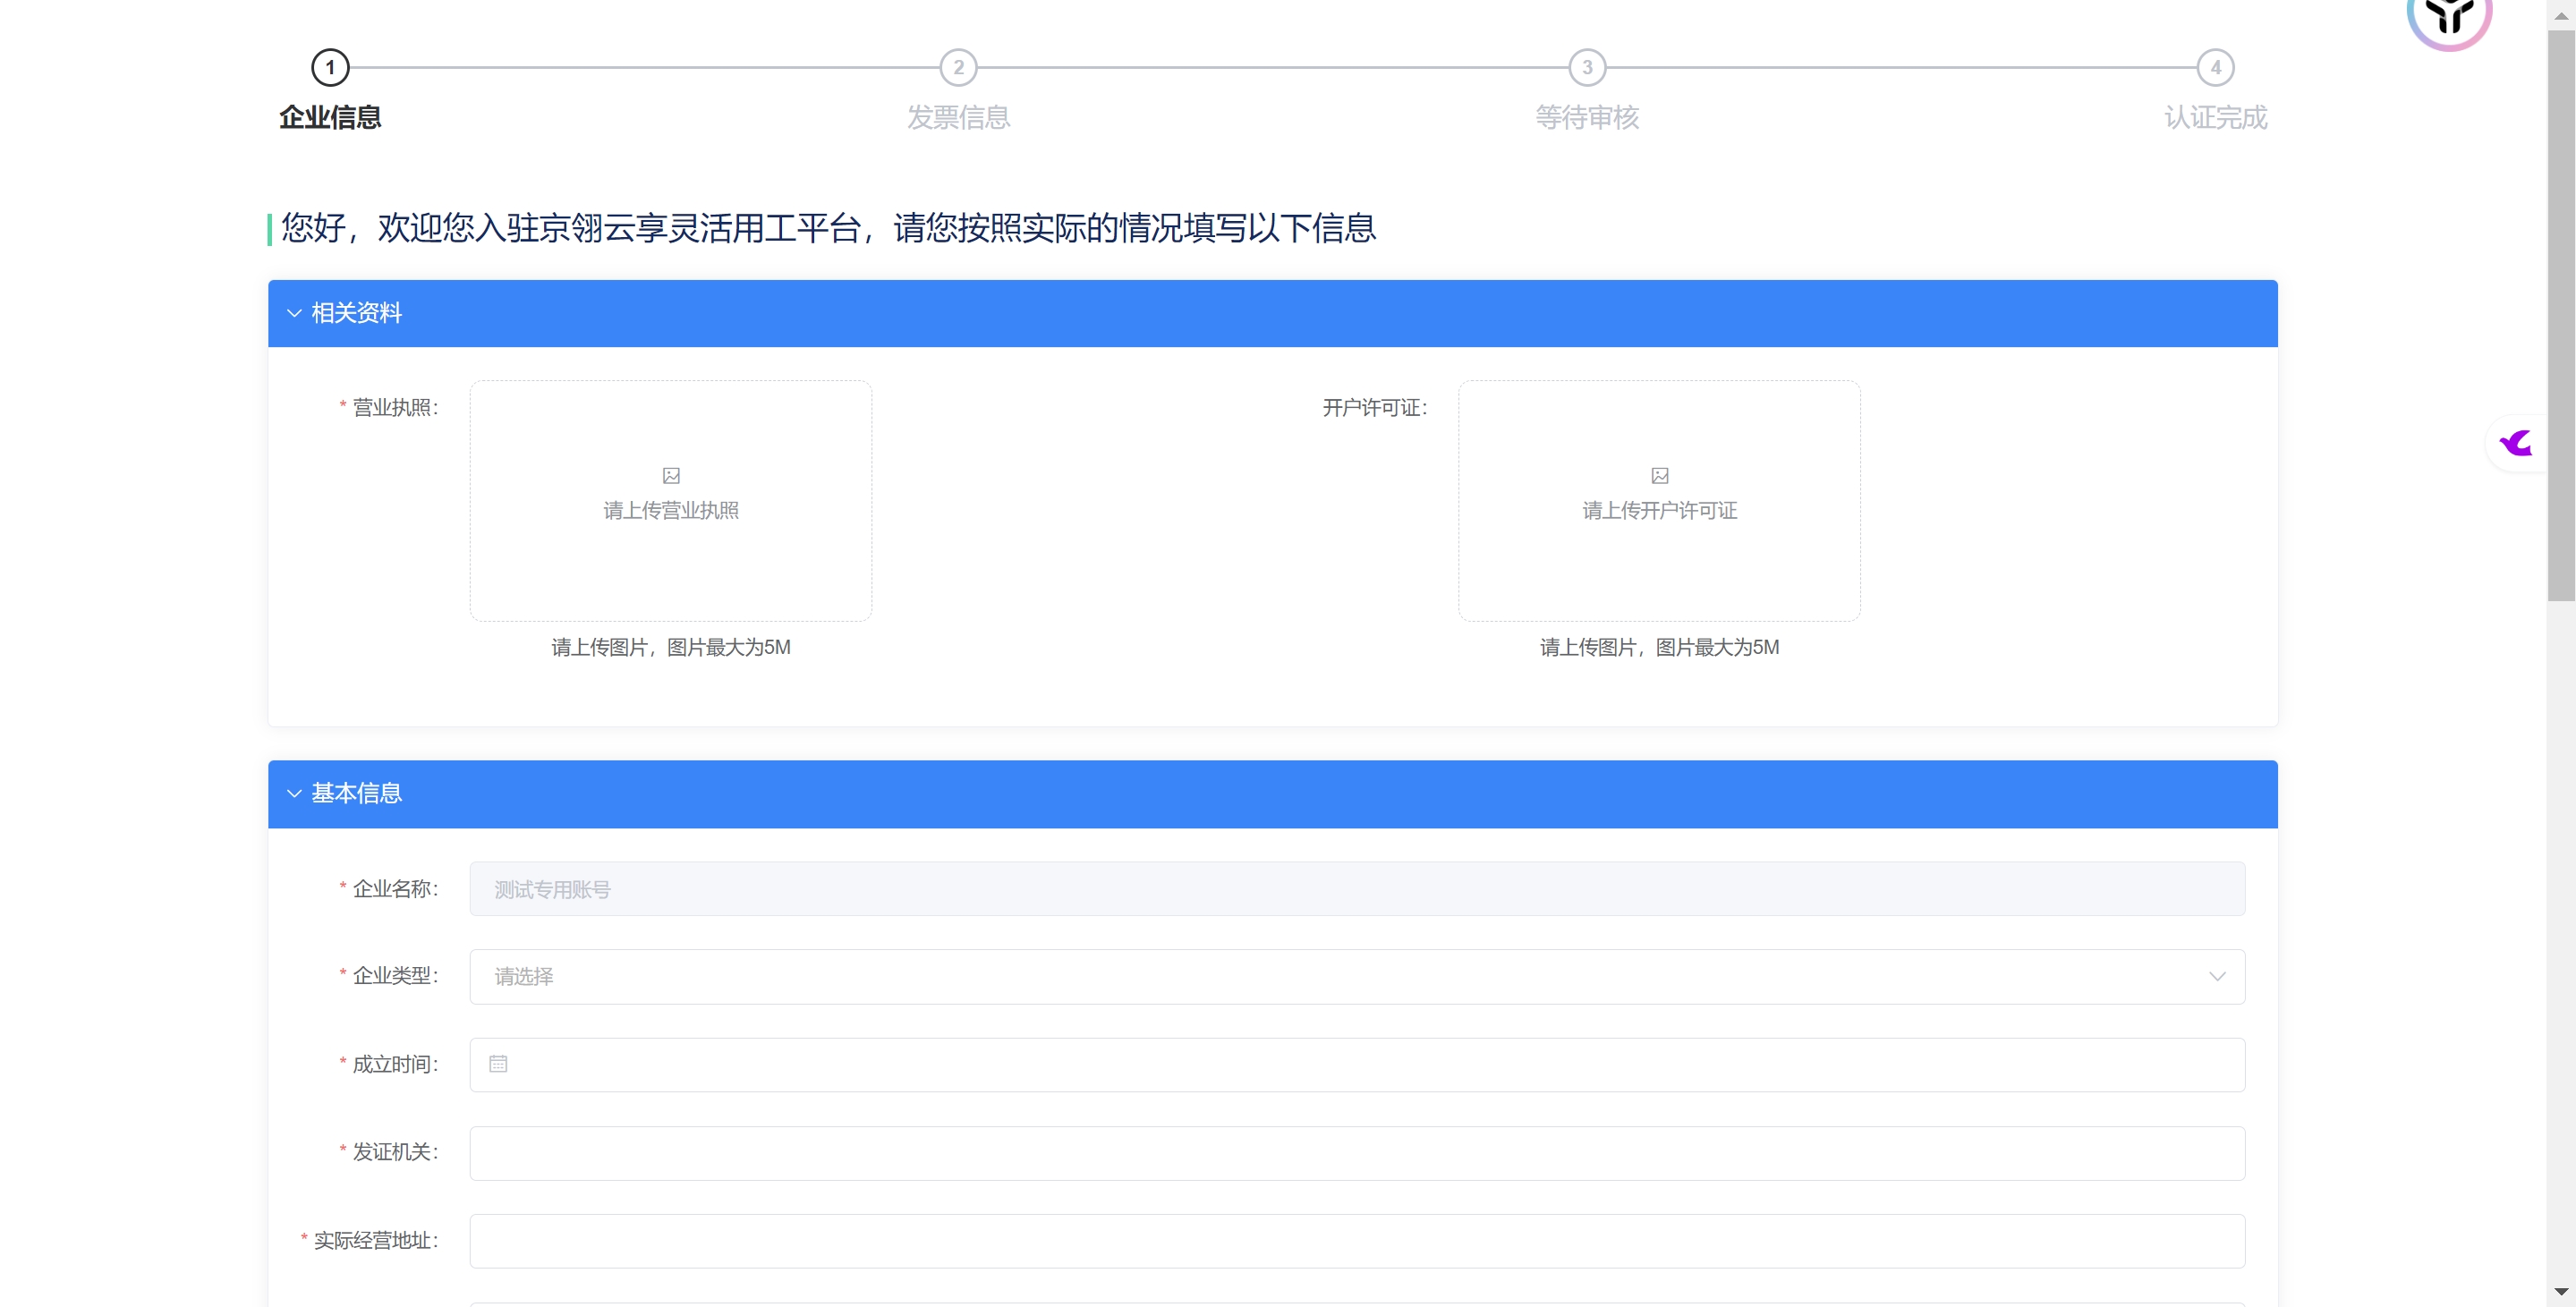Focus the 成立时间 date field
Viewport: 2576px width, 1307px height.
coord(1357,1065)
